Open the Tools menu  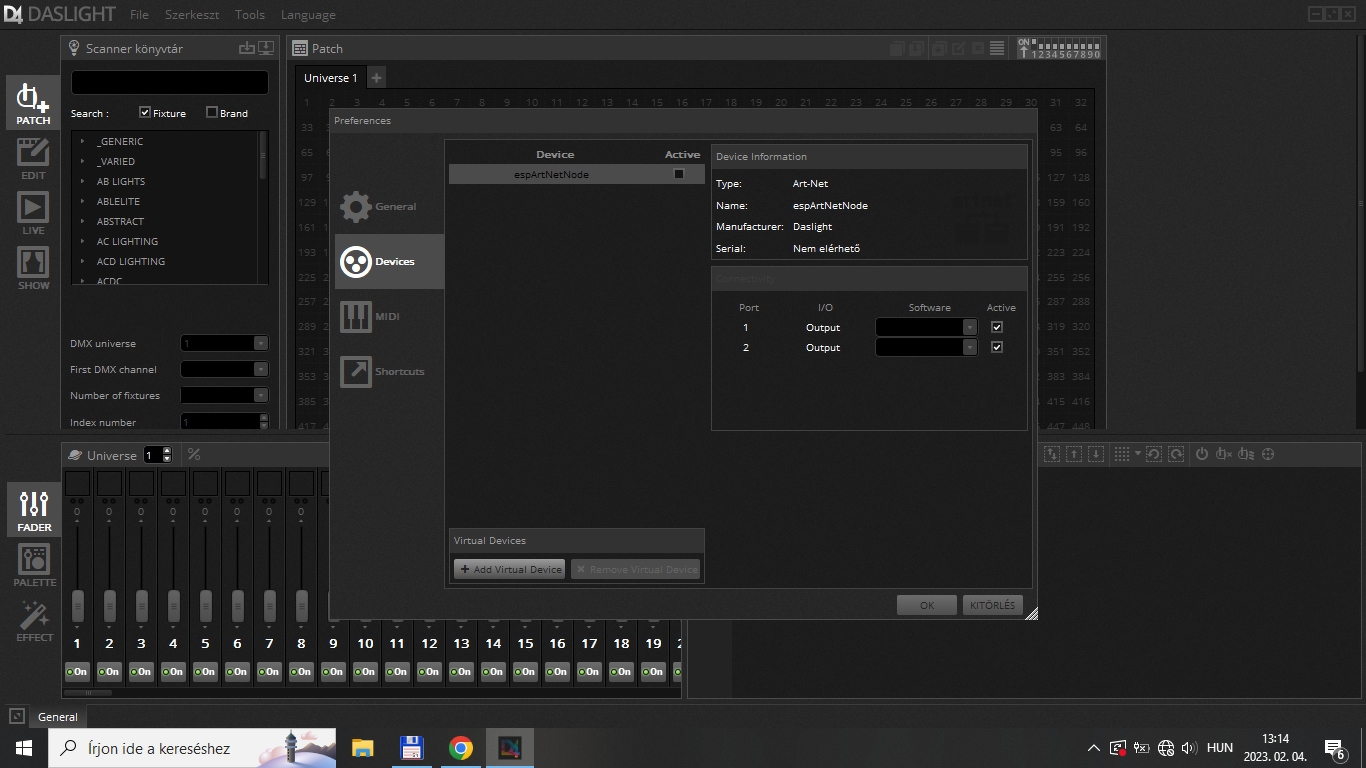(x=250, y=15)
